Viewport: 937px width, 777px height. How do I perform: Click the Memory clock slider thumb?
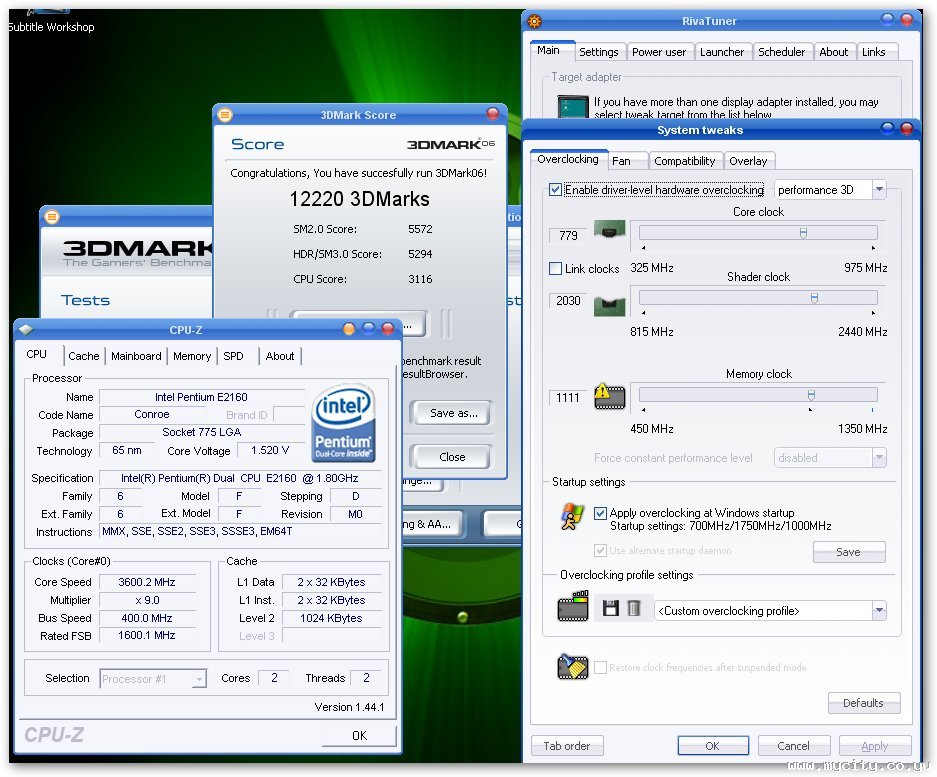click(811, 395)
